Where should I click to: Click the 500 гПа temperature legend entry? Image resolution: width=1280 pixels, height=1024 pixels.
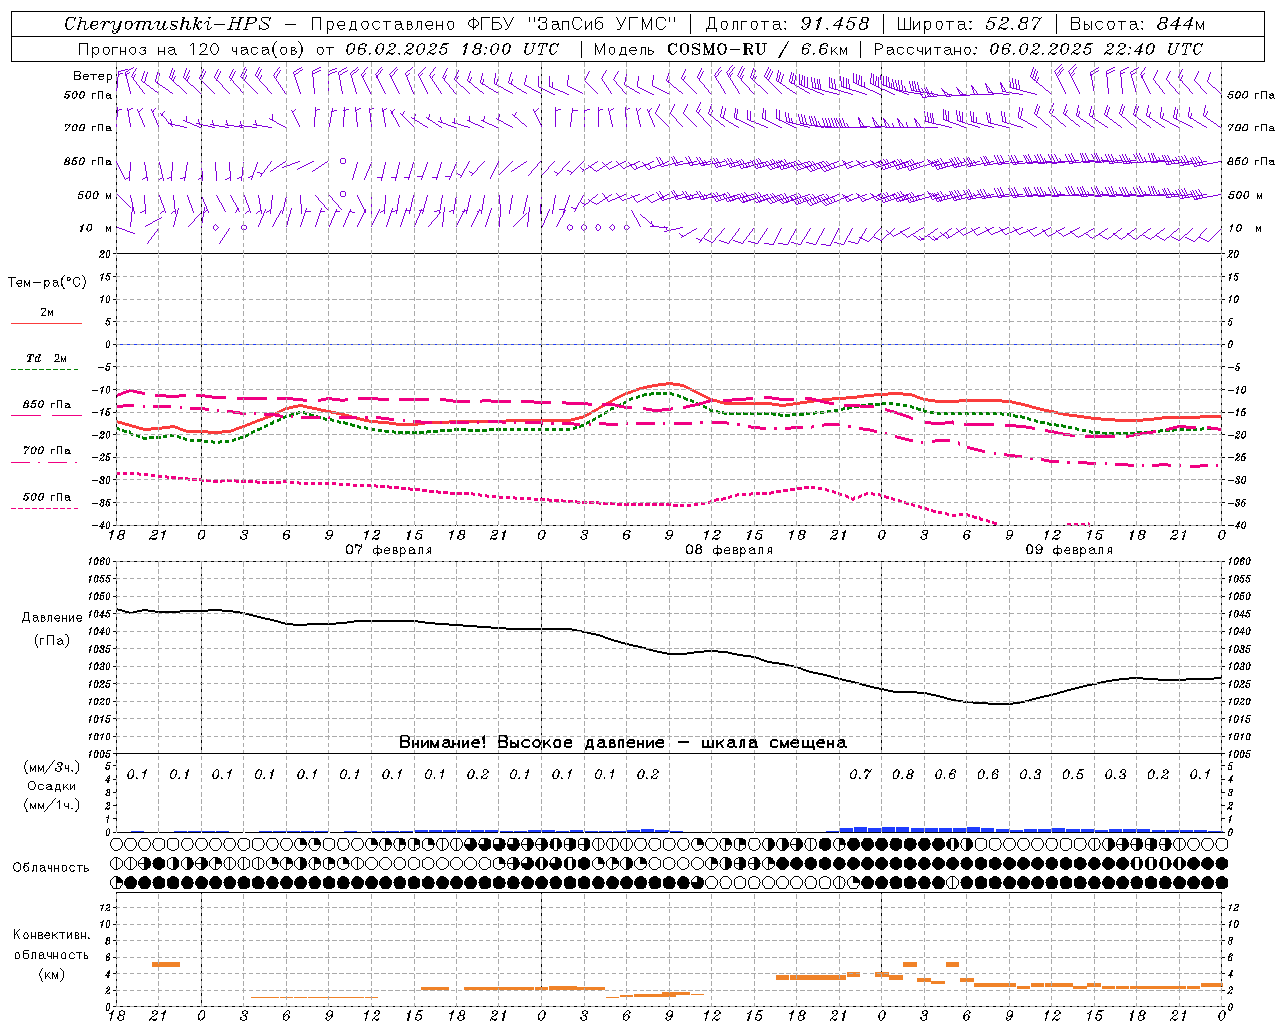pyautogui.click(x=47, y=497)
